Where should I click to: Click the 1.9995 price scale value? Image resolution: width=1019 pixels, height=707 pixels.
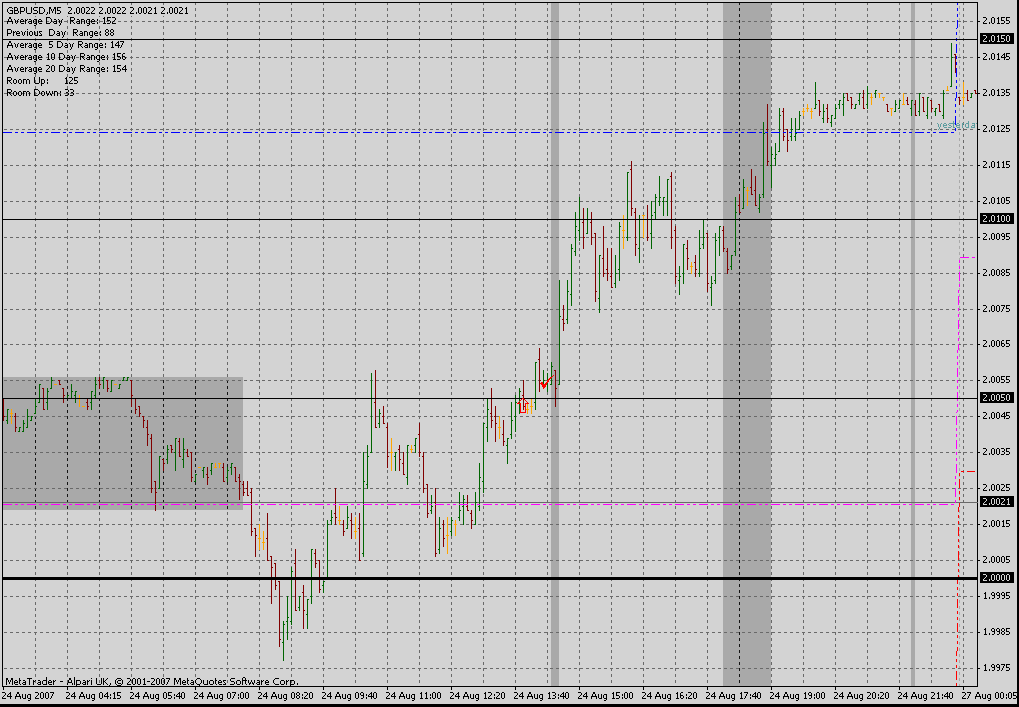coord(996,595)
